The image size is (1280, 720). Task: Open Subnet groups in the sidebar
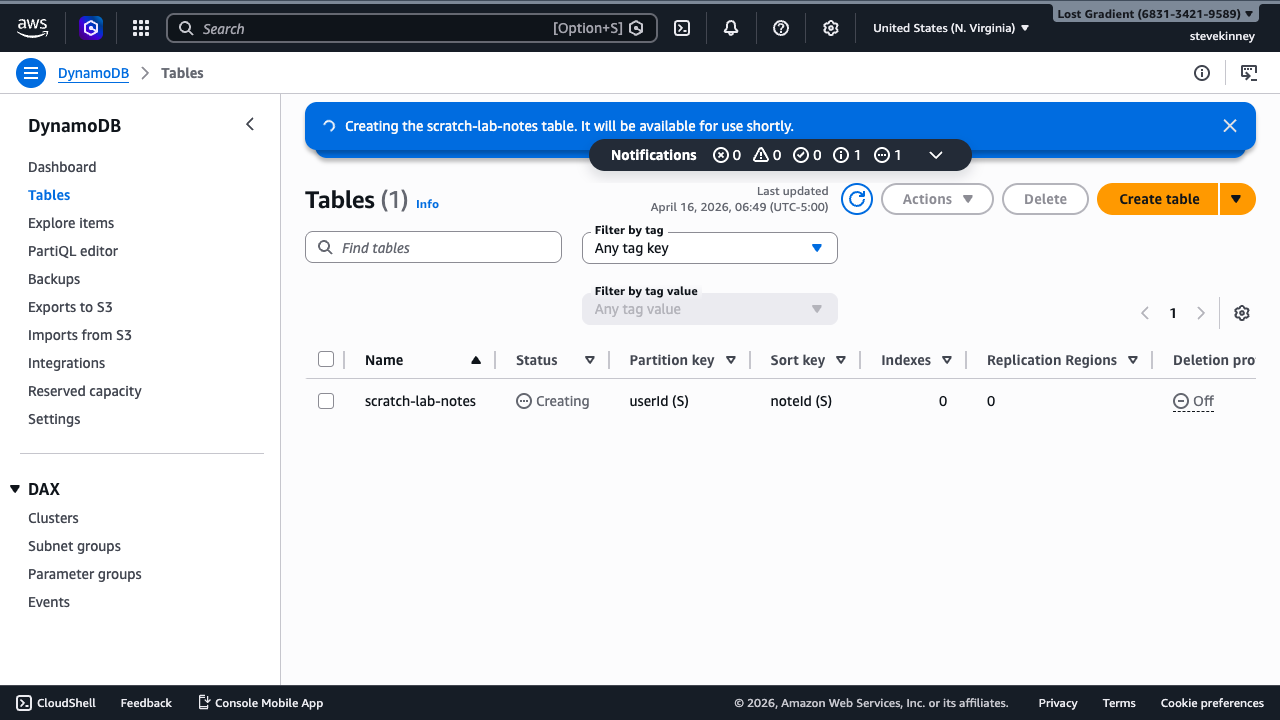(x=74, y=546)
